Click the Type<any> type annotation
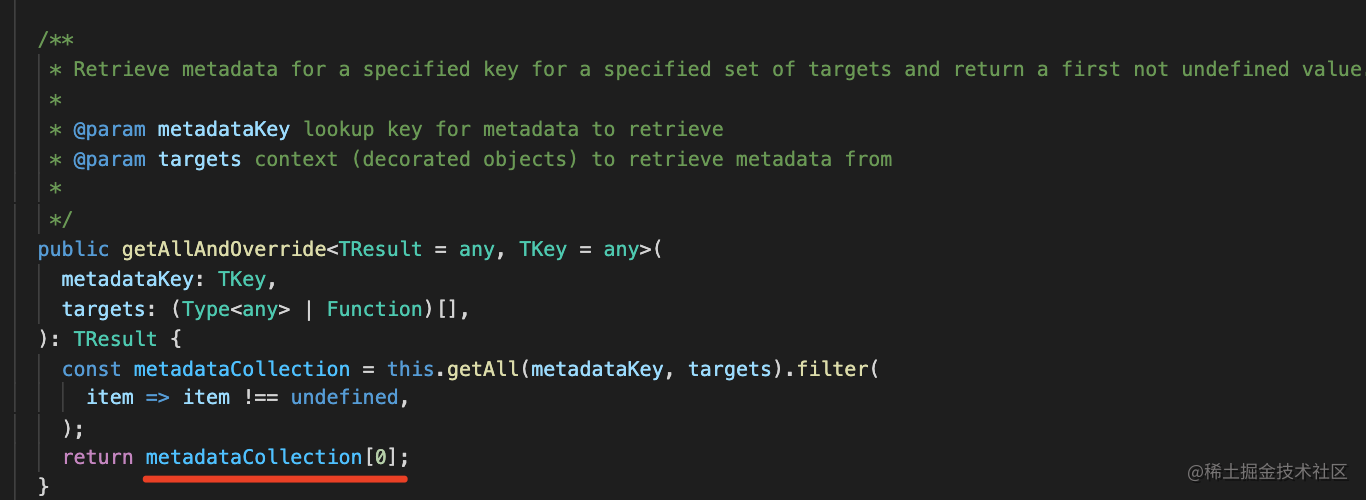 tap(236, 309)
